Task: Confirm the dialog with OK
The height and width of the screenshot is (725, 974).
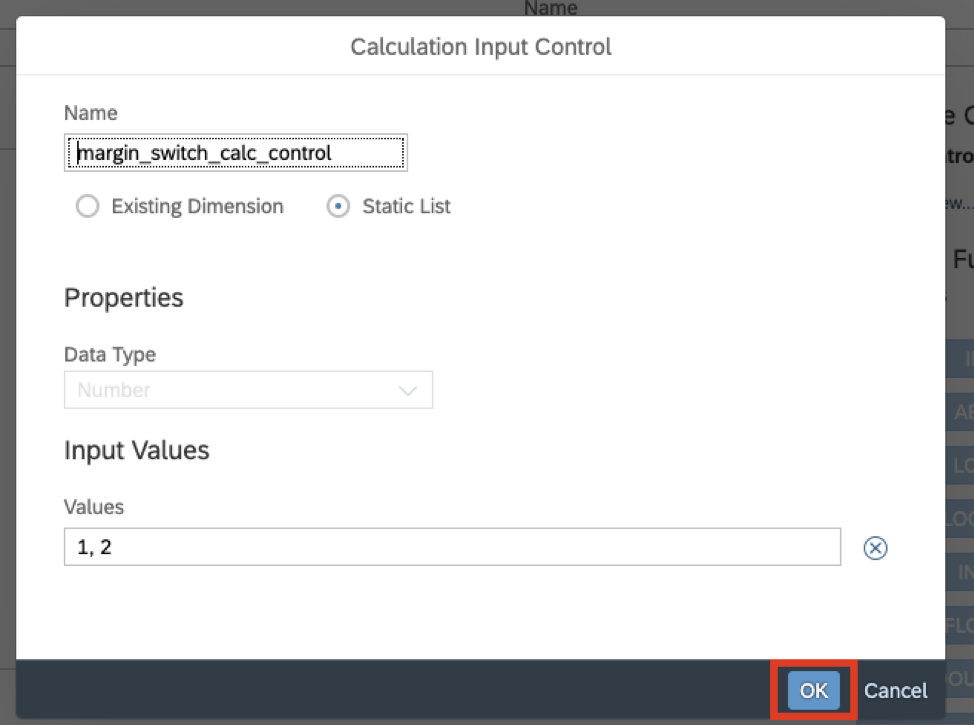Action: (x=813, y=690)
